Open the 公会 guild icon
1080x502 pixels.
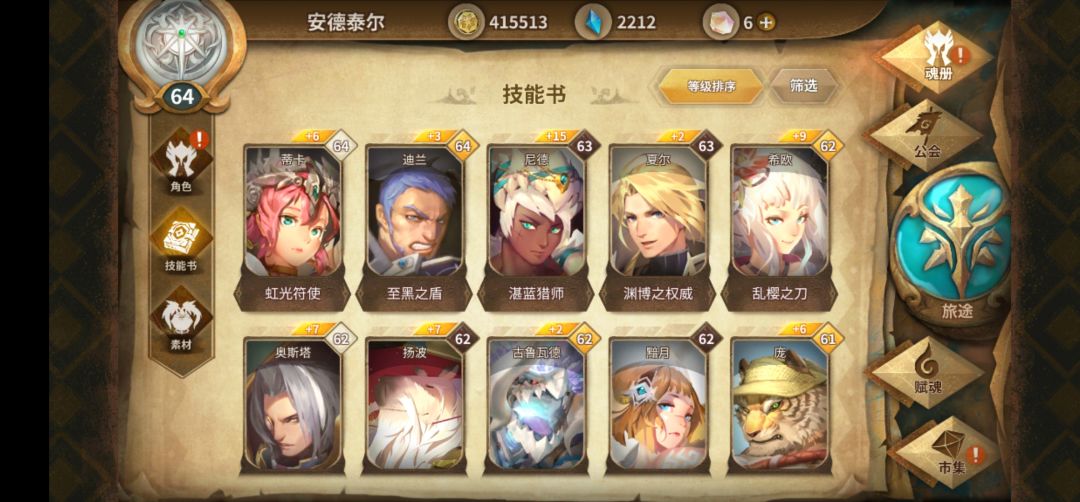pyautogui.click(x=924, y=134)
